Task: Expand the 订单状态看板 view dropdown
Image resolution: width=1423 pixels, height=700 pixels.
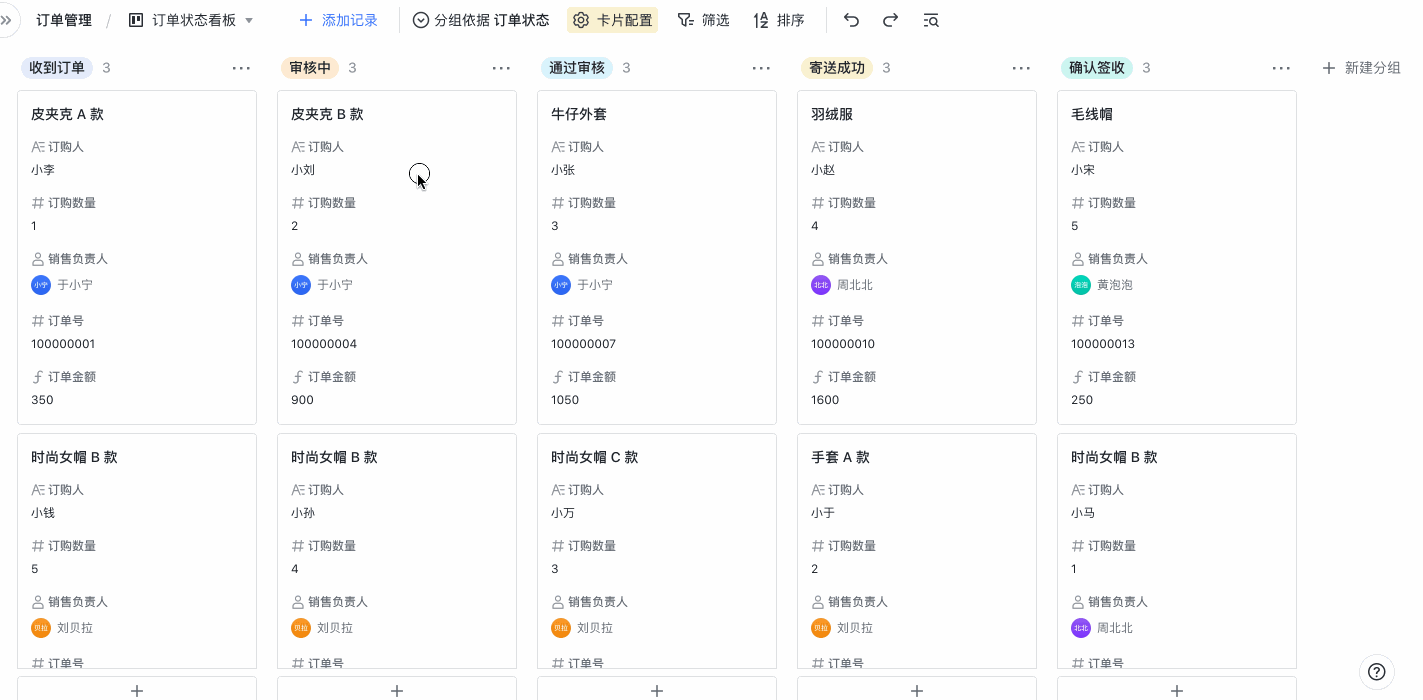Action: (x=249, y=20)
